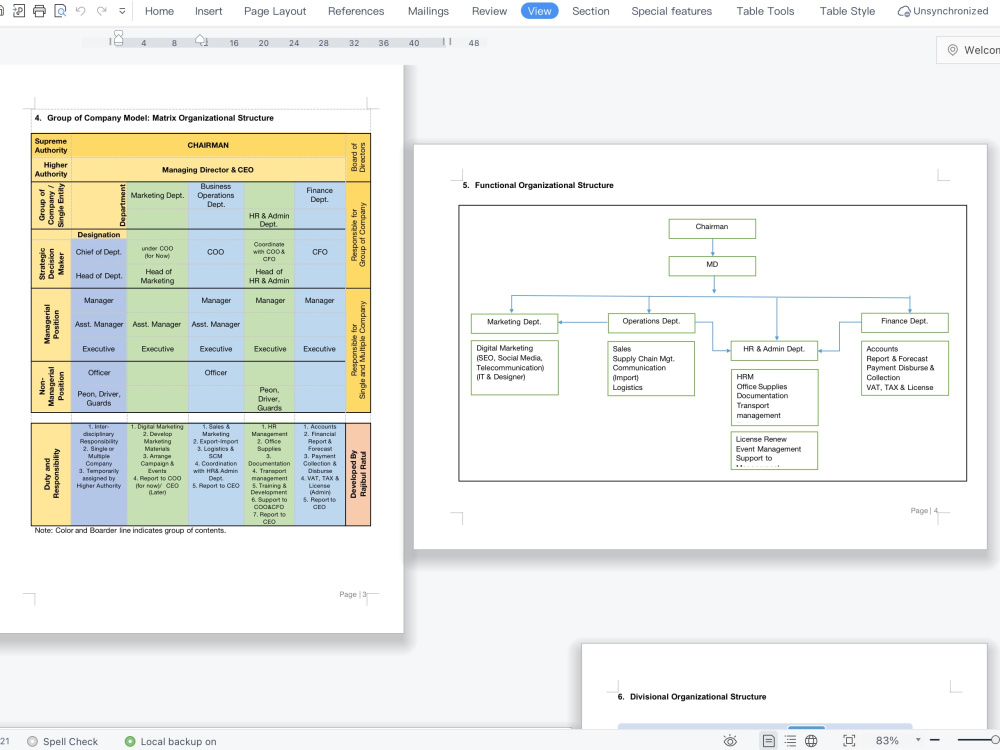Select the active View tab
1000x750 pixels.
[540, 11]
